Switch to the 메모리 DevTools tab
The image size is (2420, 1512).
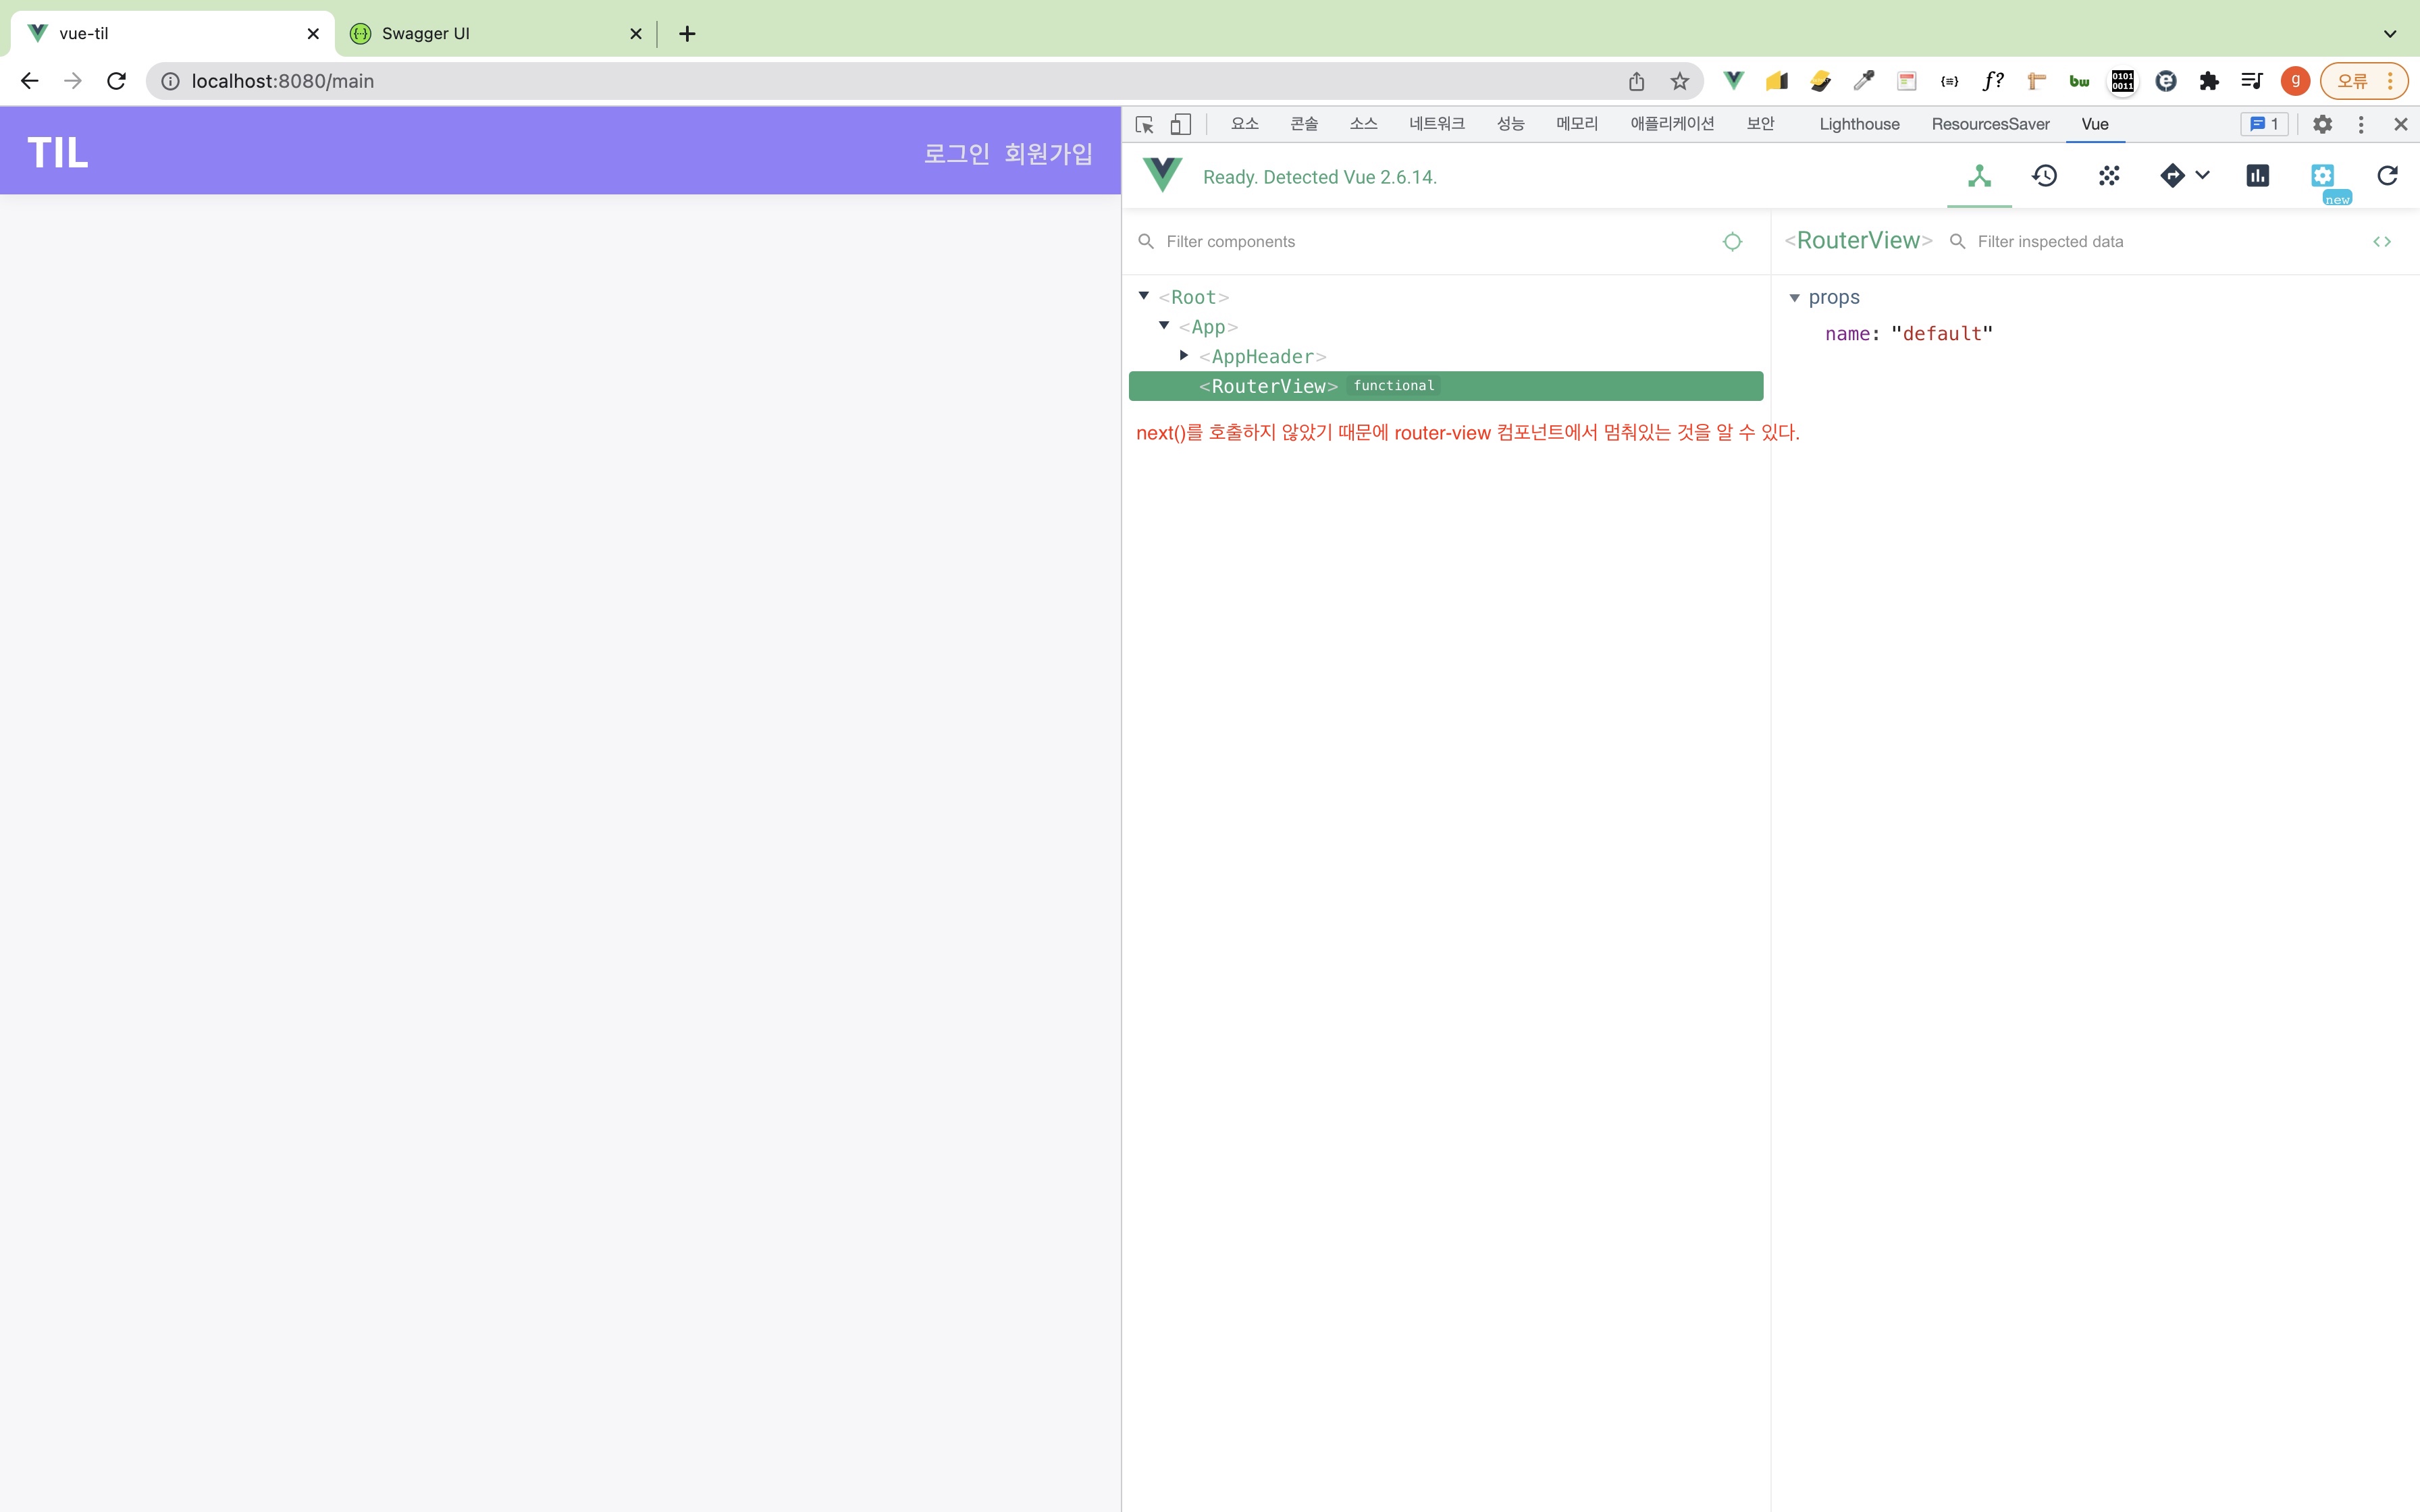click(x=1577, y=124)
